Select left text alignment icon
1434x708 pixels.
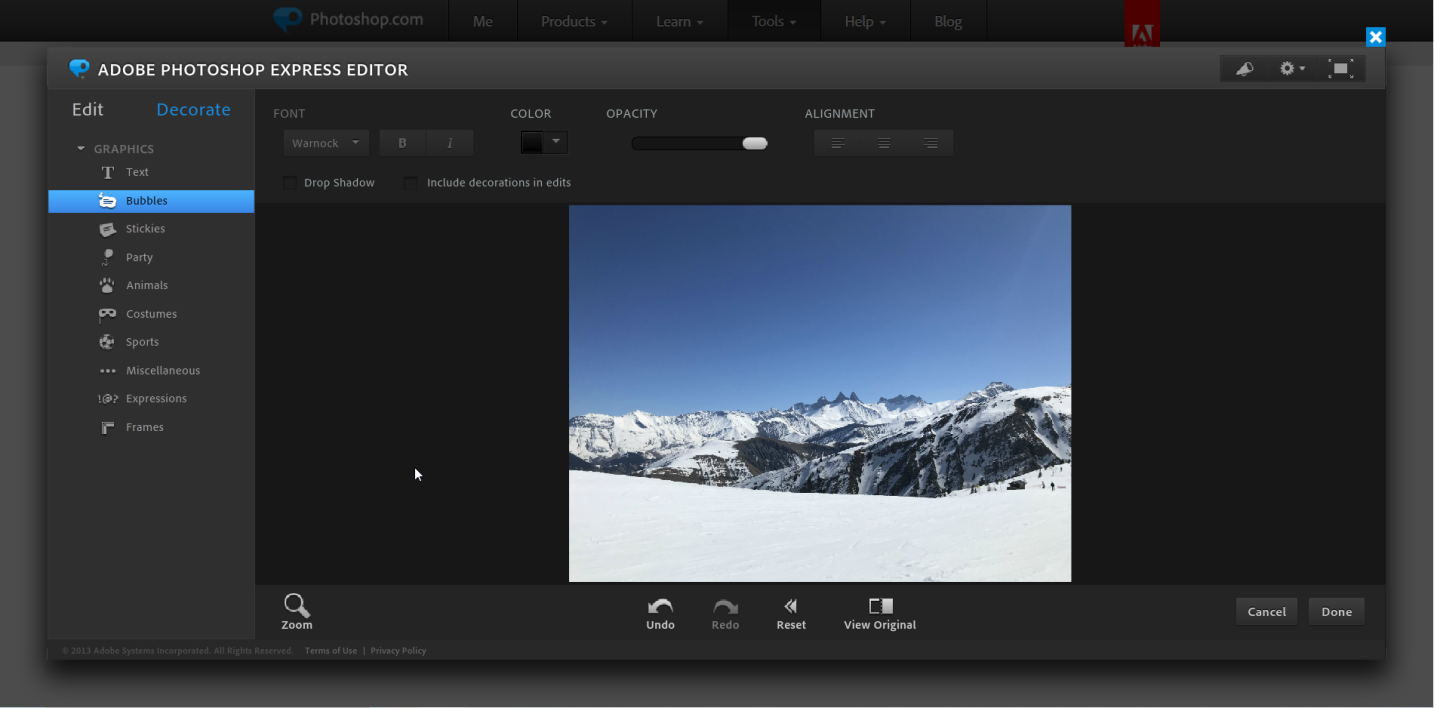pos(838,143)
